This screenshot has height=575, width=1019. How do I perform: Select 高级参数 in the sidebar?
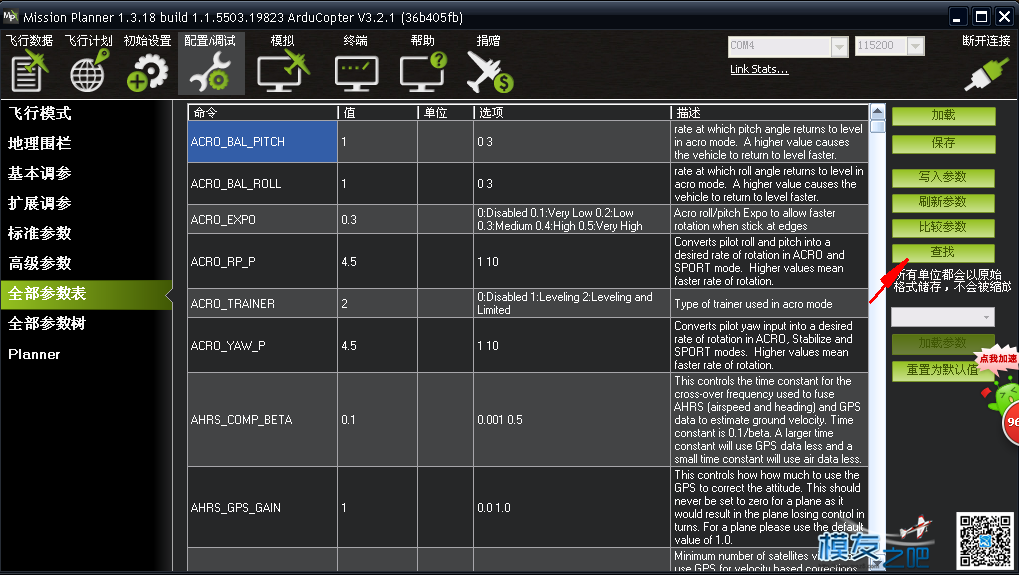coord(40,263)
